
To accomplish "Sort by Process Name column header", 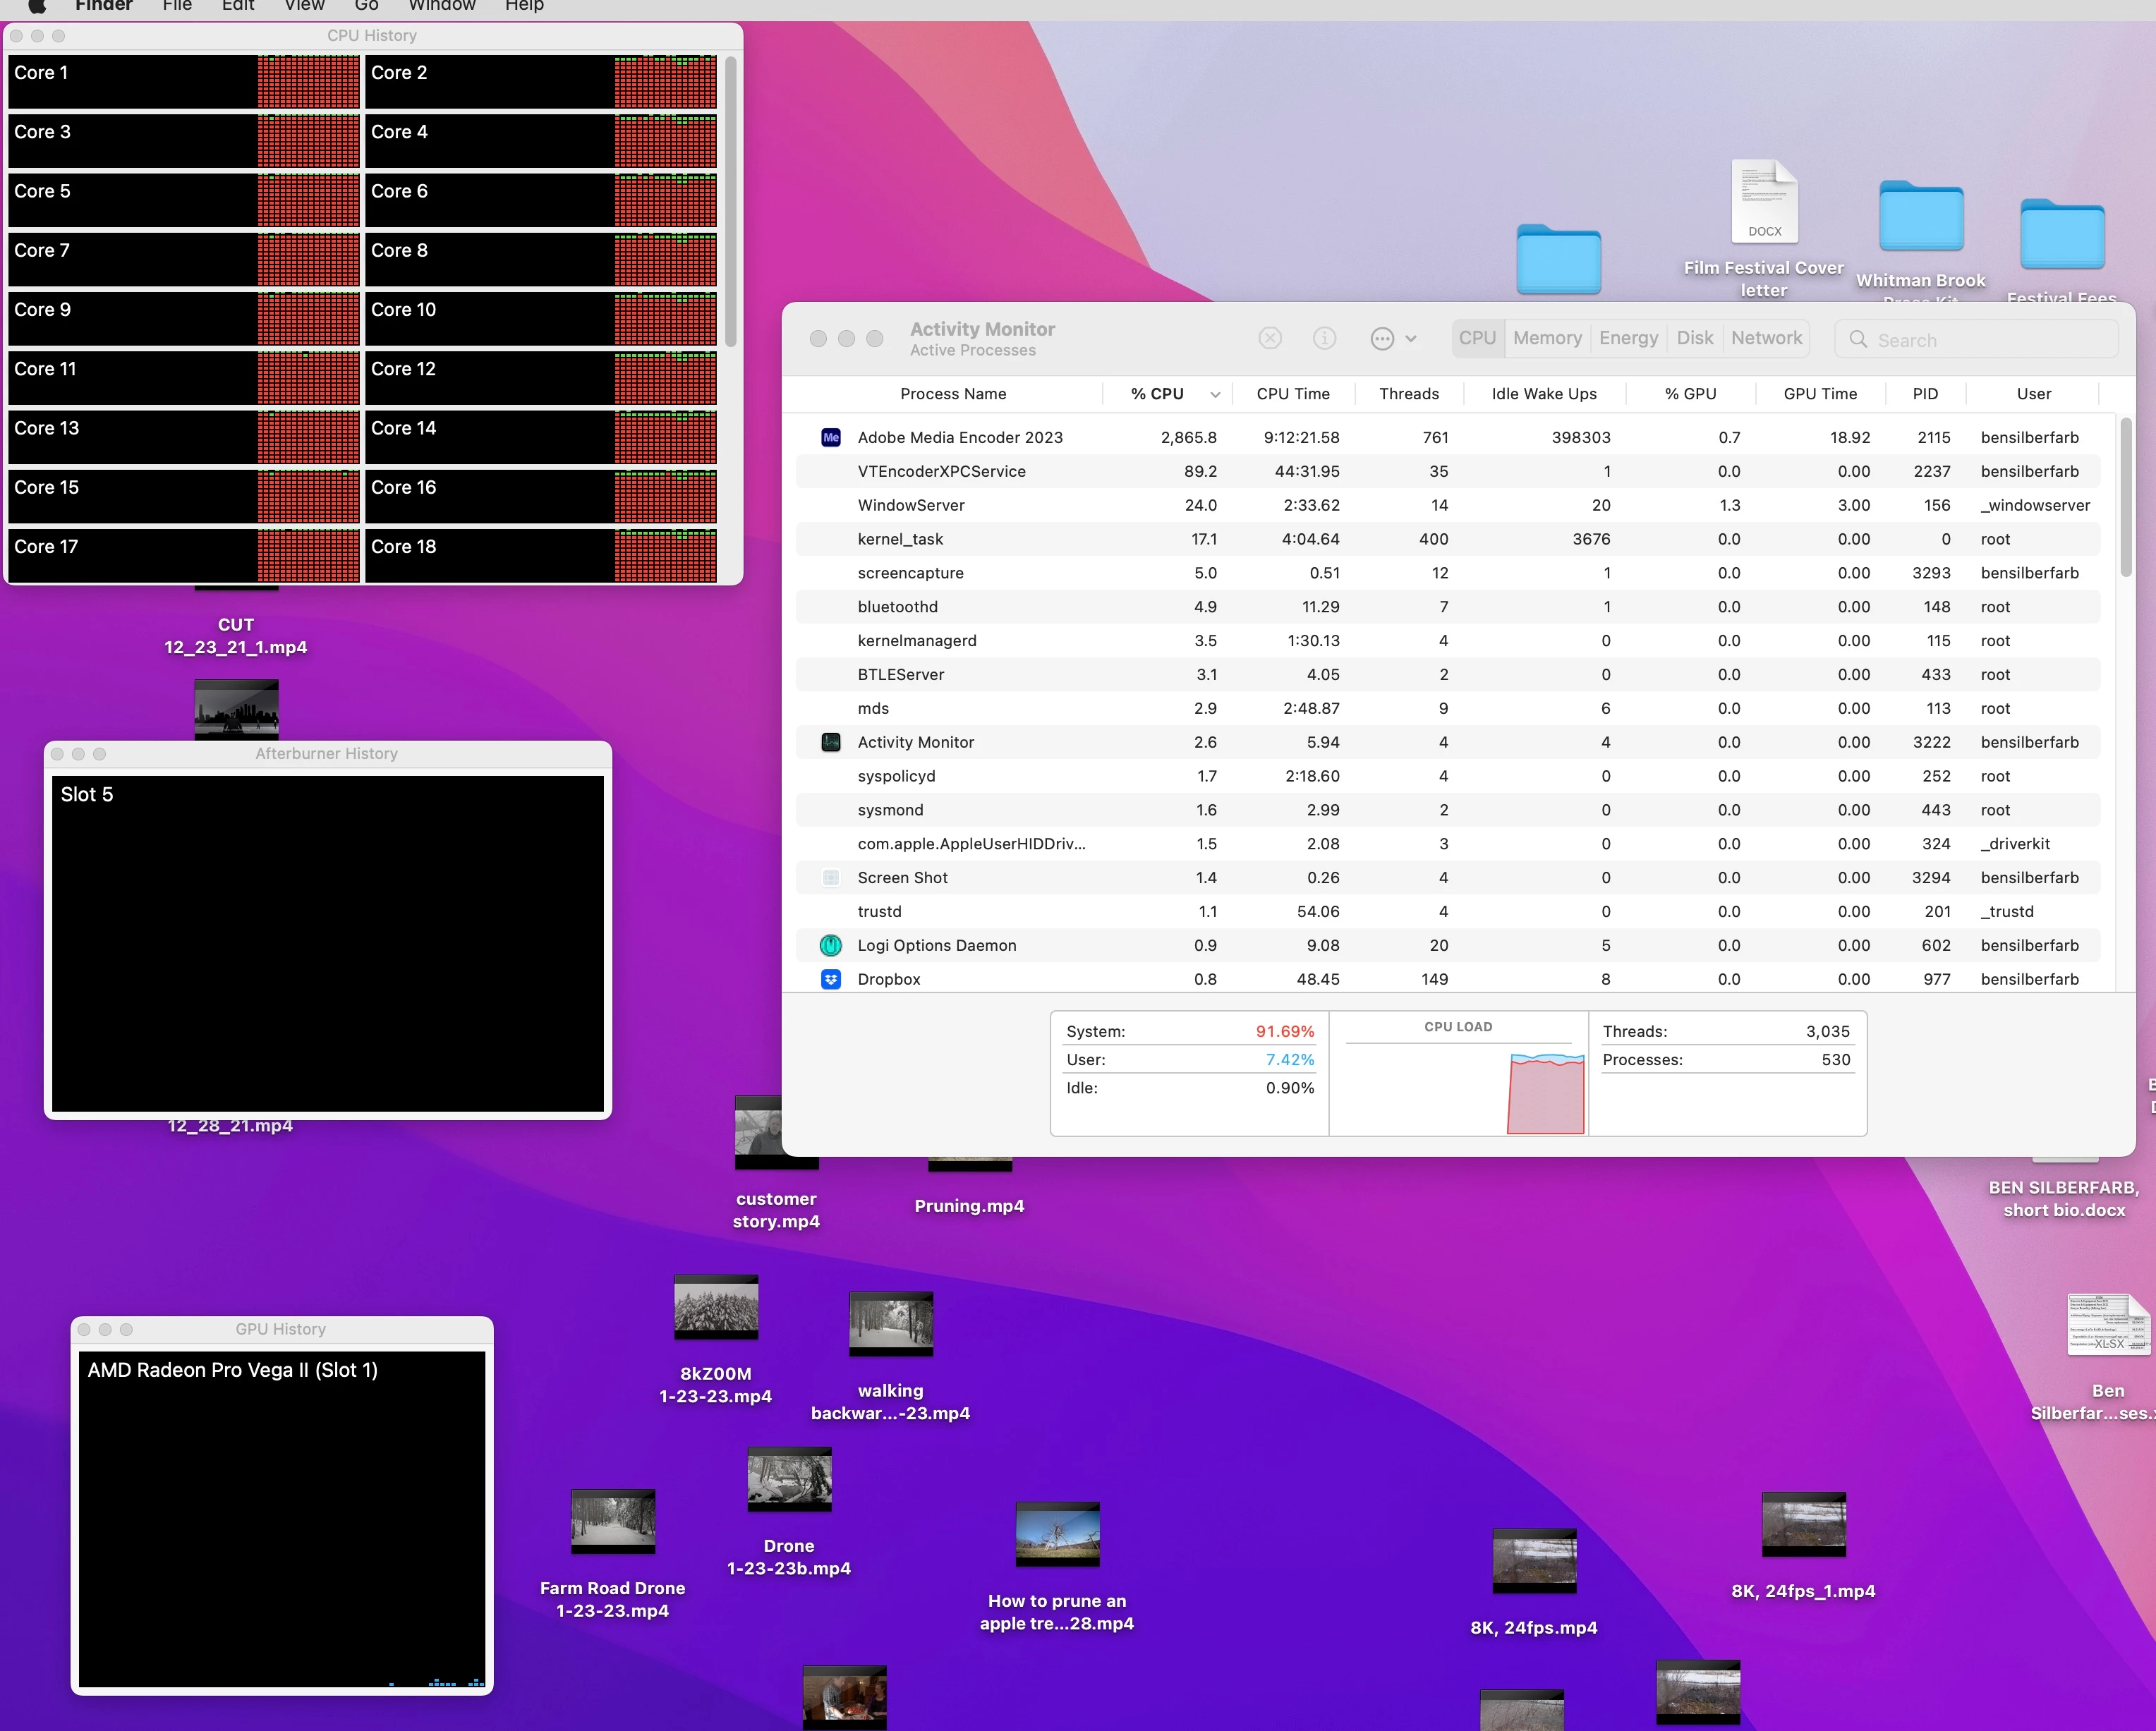I will coord(952,394).
